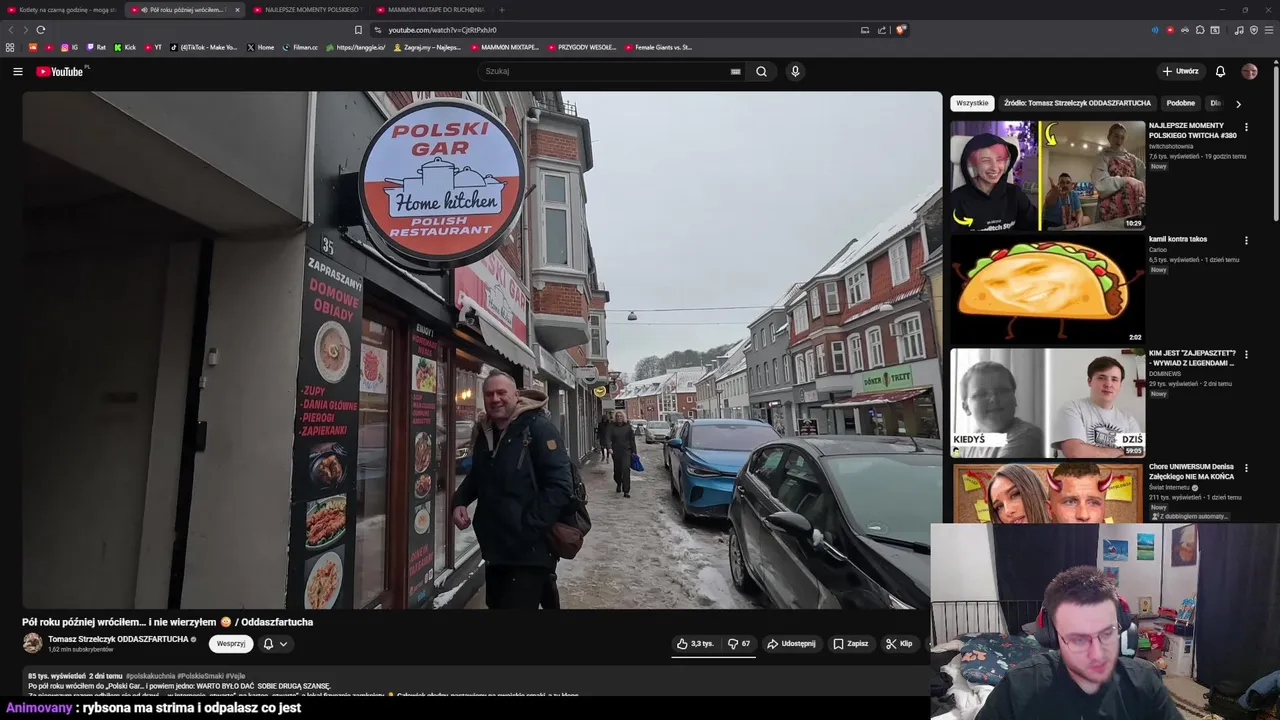1280x720 pixels.
Task: Click the #polskakuchnia hashtag
Action: [x=150, y=676]
